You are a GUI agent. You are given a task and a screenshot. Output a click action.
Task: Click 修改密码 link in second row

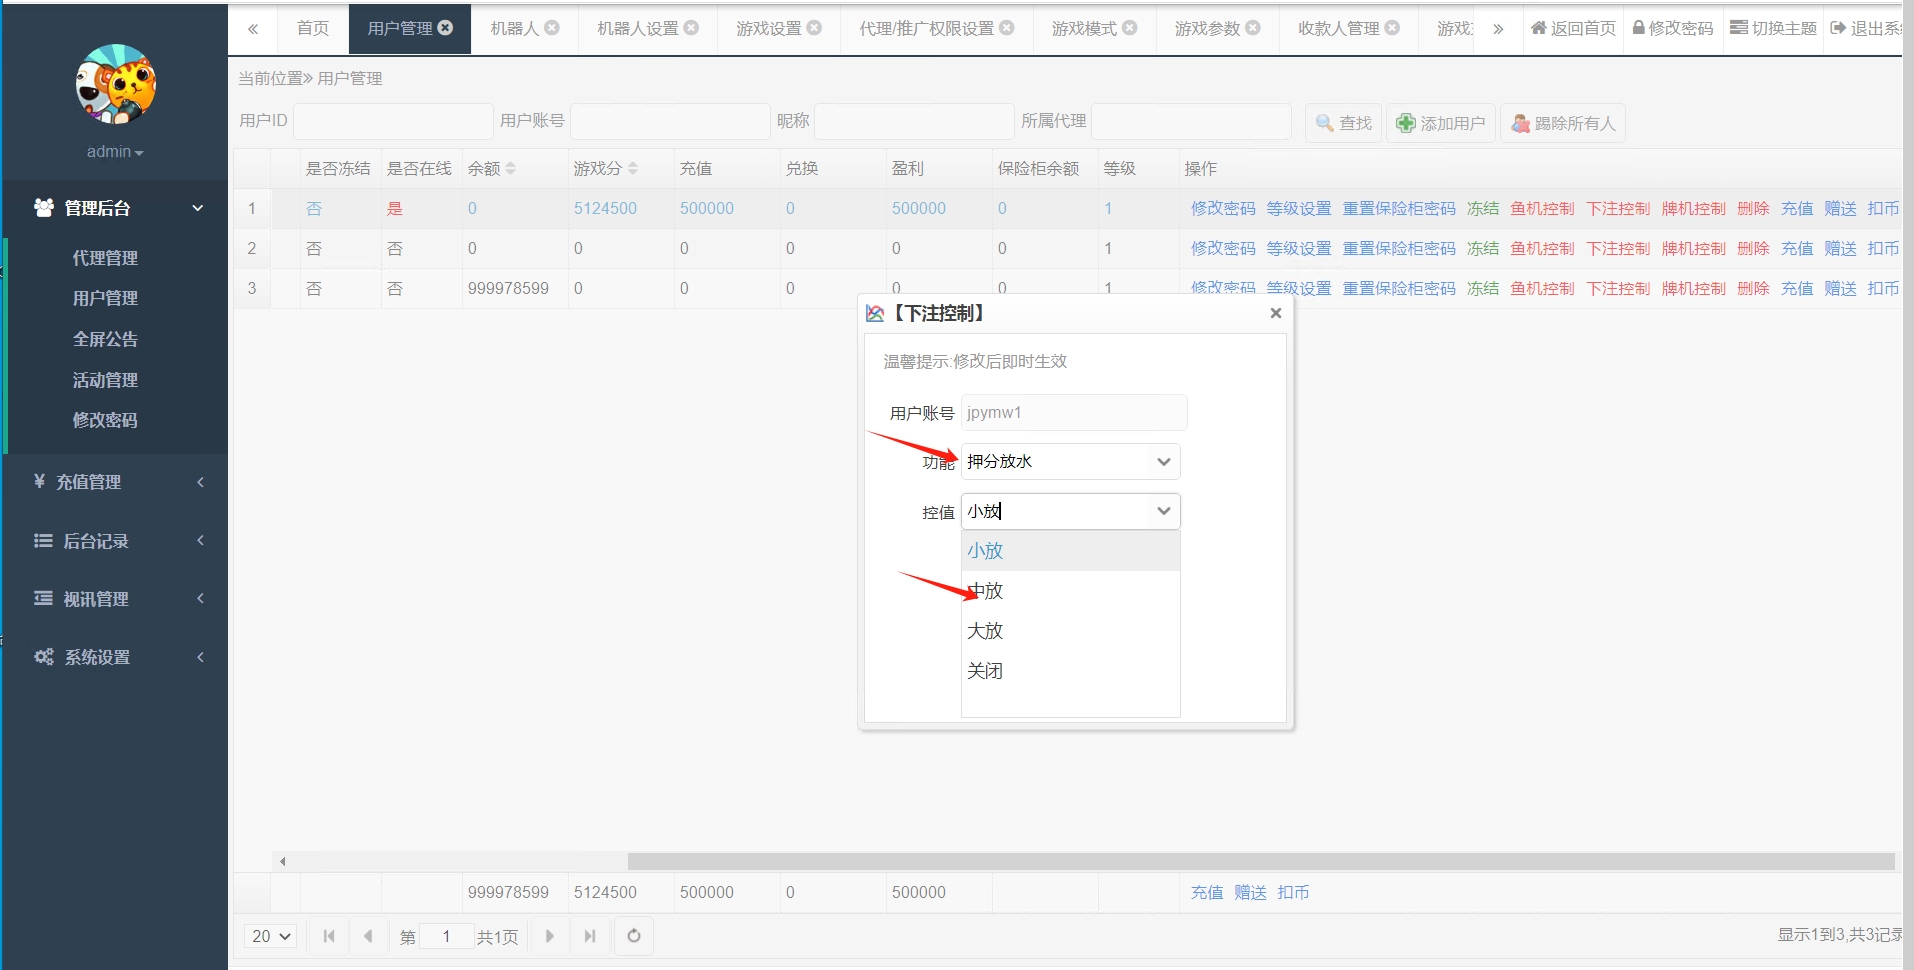1222,248
